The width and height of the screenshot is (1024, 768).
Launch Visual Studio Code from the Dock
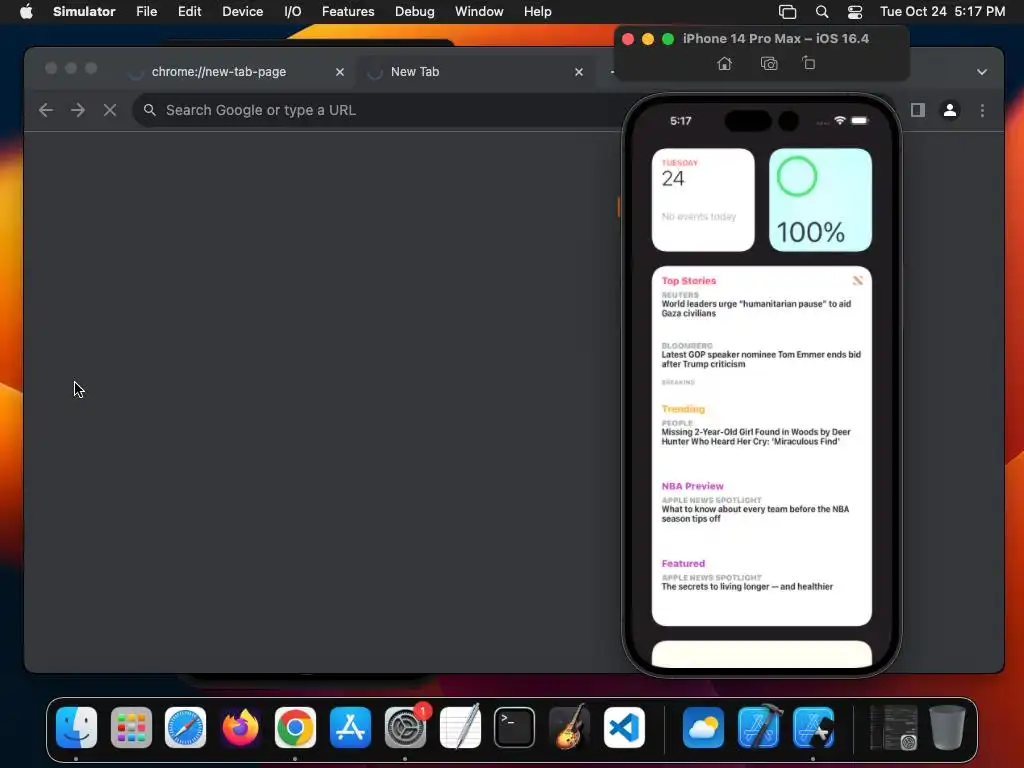click(624, 728)
